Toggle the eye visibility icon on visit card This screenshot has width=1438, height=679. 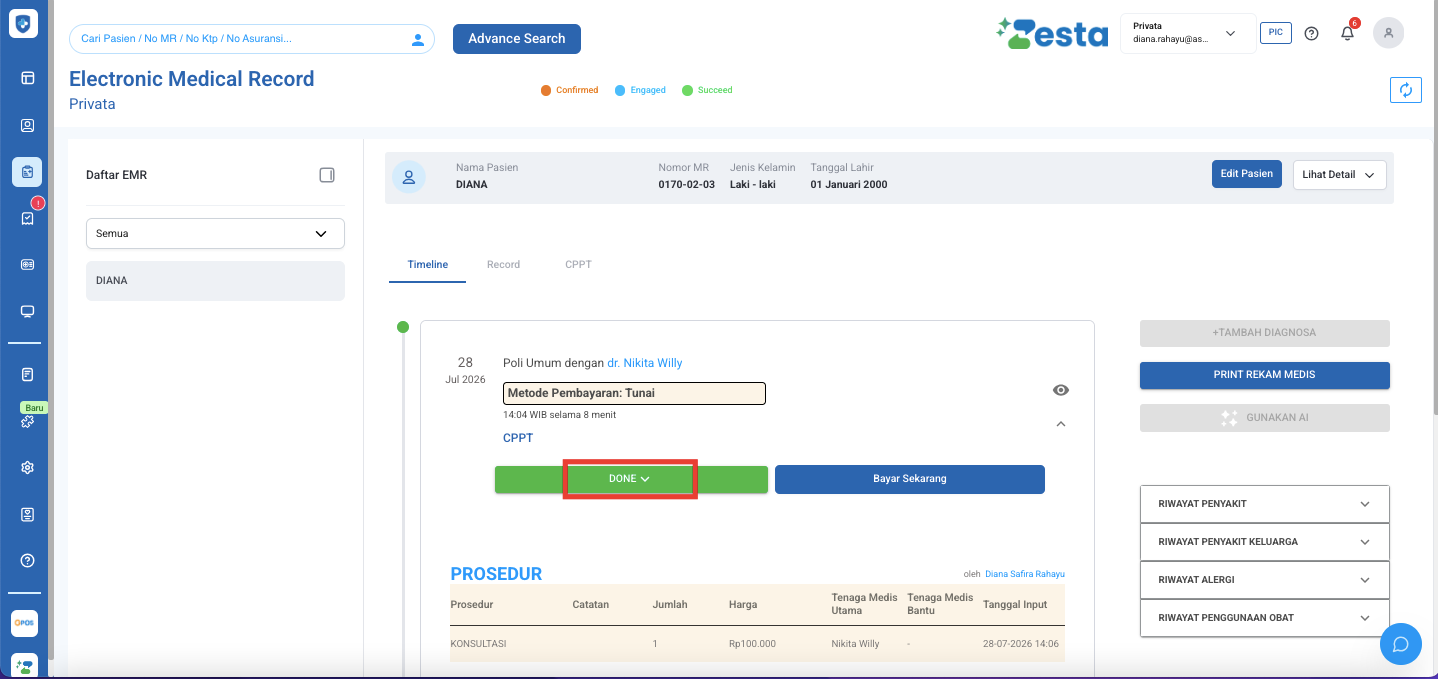(1061, 390)
